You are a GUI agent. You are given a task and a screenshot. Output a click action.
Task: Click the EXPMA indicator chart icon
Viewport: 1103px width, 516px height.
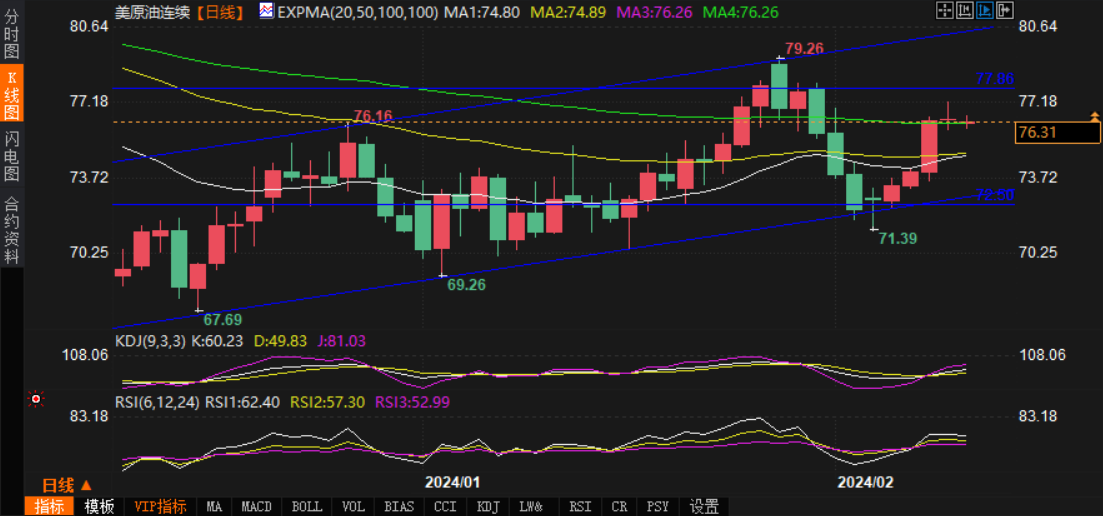coord(266,12)
